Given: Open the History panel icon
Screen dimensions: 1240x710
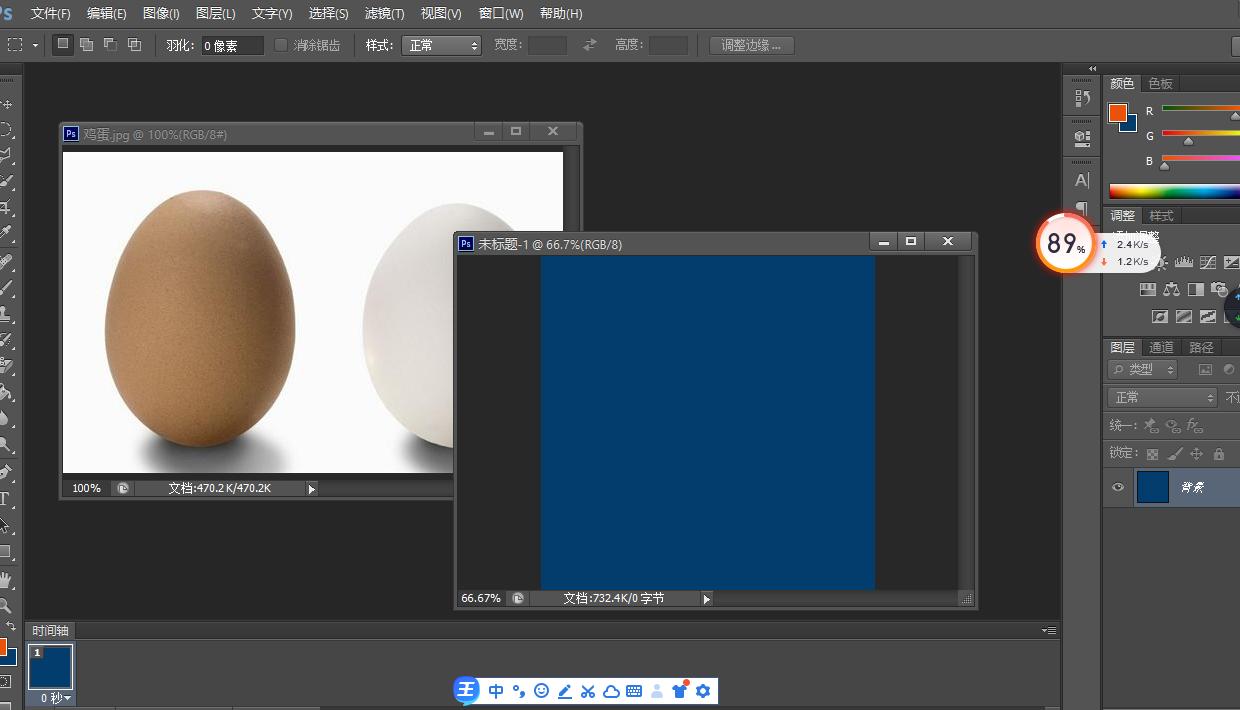Looking at the screenshot, I should tap(1081, 98).
